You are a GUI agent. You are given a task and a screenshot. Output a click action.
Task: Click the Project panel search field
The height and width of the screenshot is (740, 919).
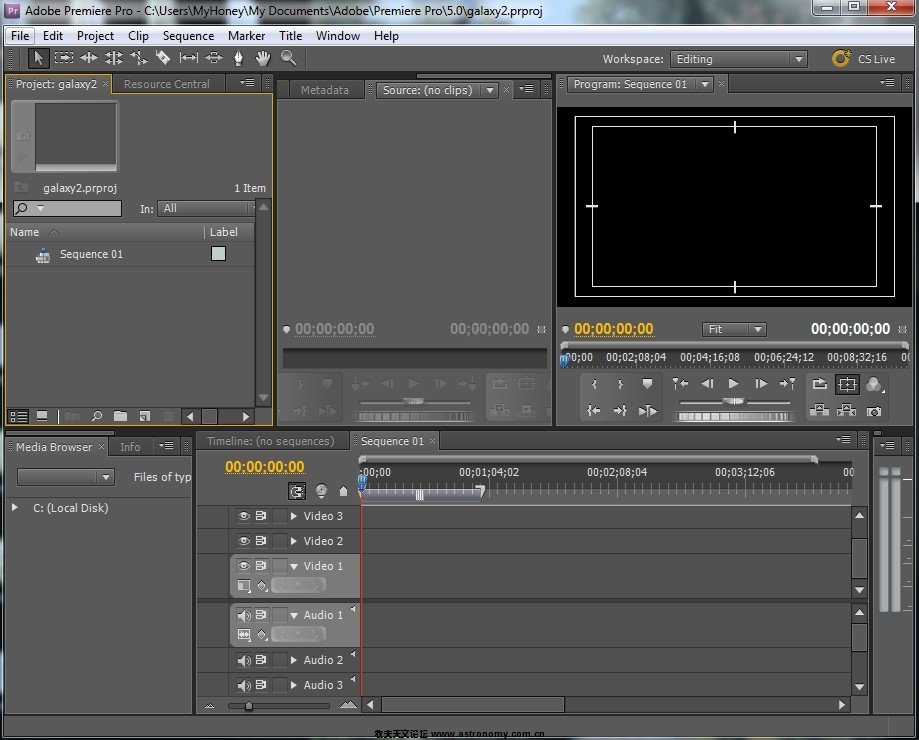click(x=67, y=208)
